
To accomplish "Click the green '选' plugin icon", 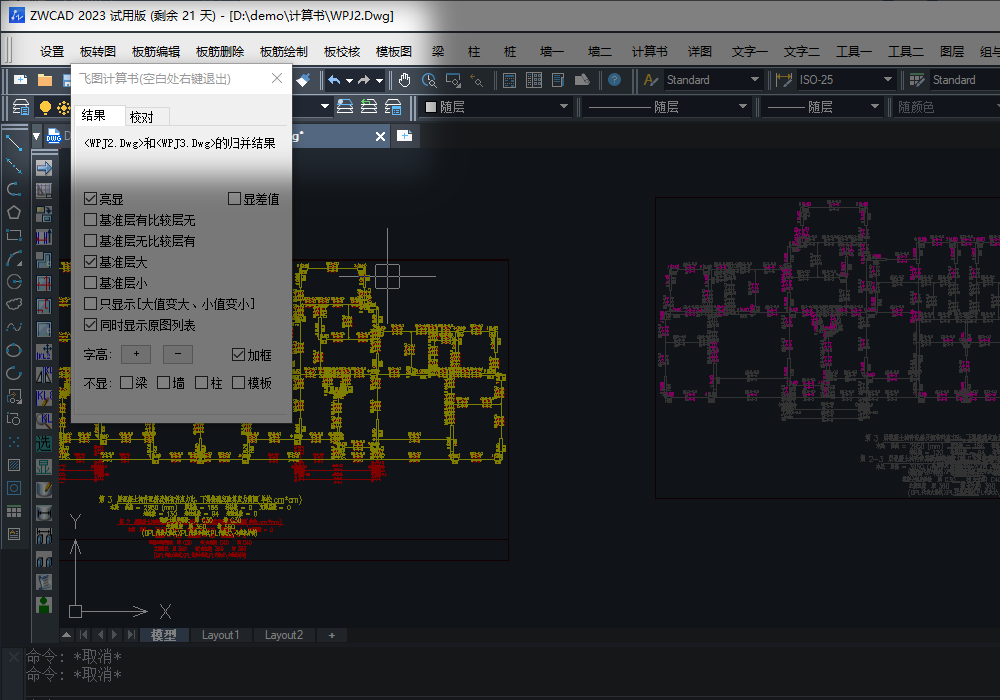I will coord(43,443).
